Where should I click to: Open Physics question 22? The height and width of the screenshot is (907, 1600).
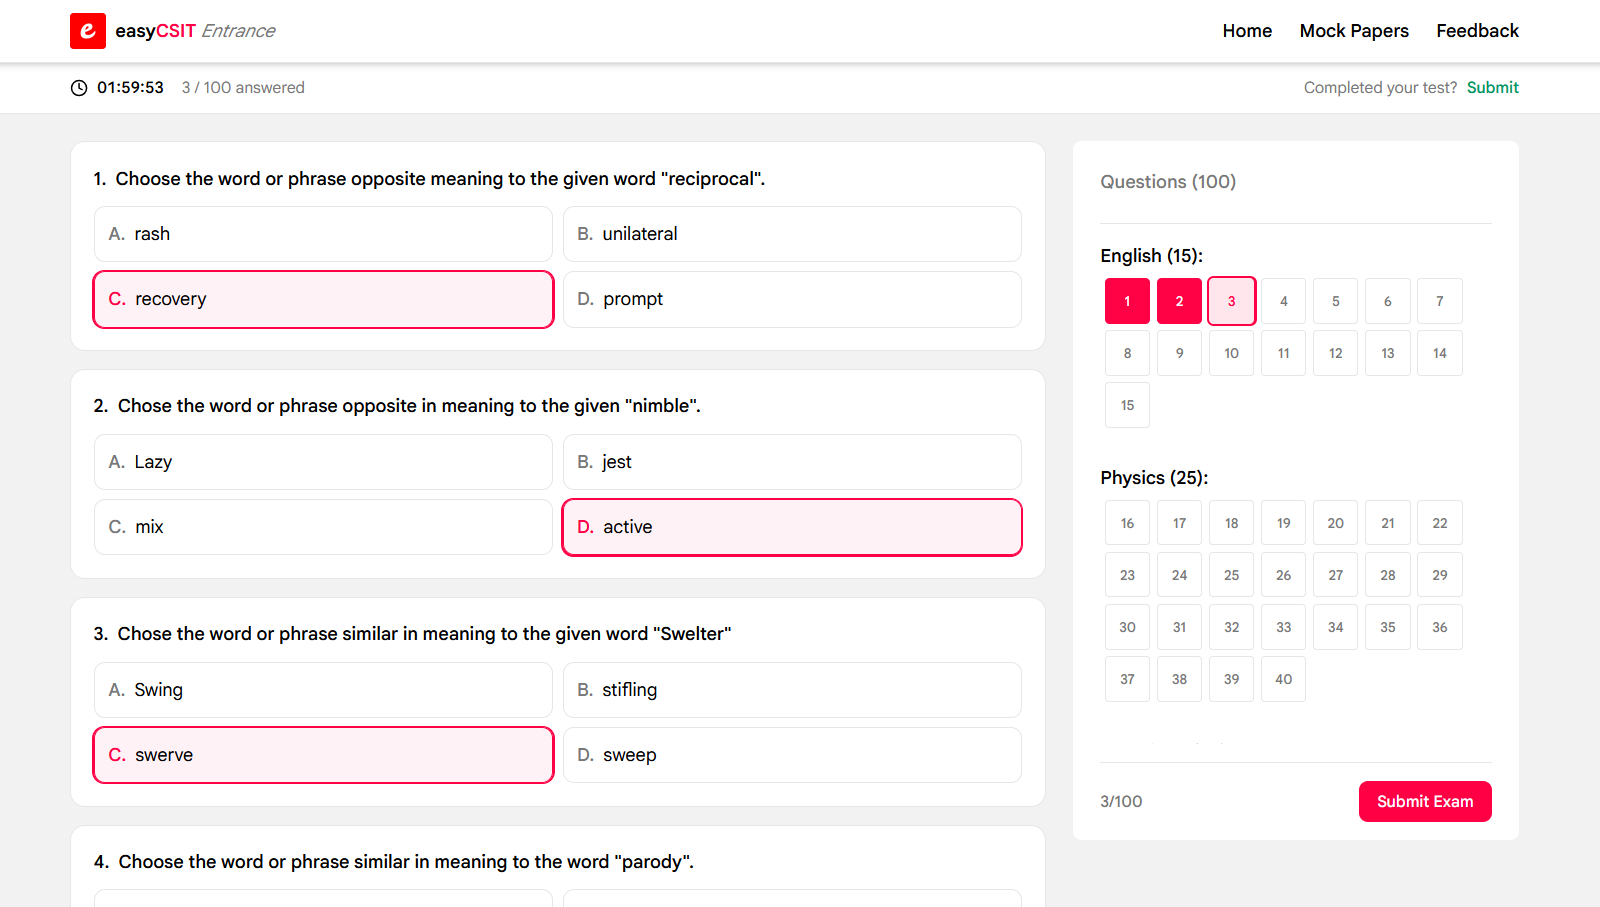click(1439, 523)
